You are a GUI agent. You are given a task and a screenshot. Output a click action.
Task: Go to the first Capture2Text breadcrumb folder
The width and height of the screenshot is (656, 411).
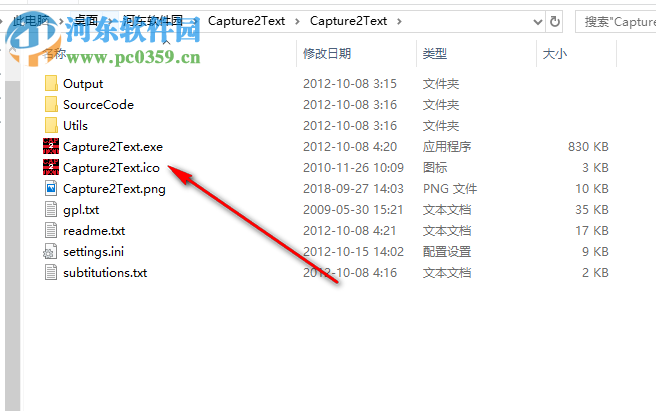(x=246, y=21)
